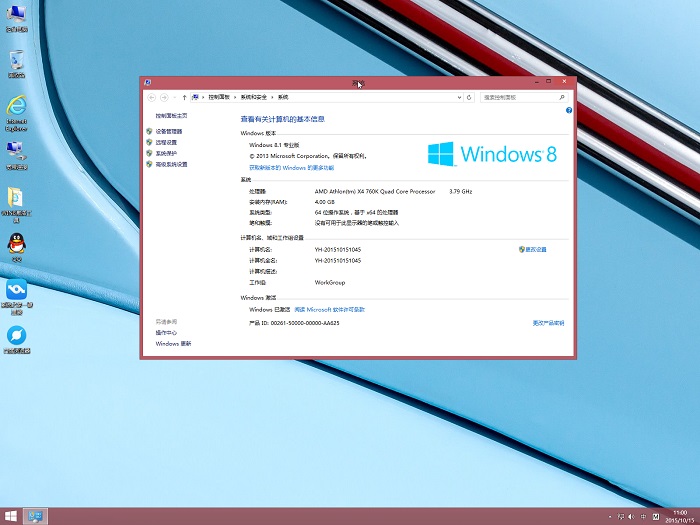Click the refresh button beside address bar
Image resolution: width=700 pixels, height=525 pixels.
click(x=469, y=97)
